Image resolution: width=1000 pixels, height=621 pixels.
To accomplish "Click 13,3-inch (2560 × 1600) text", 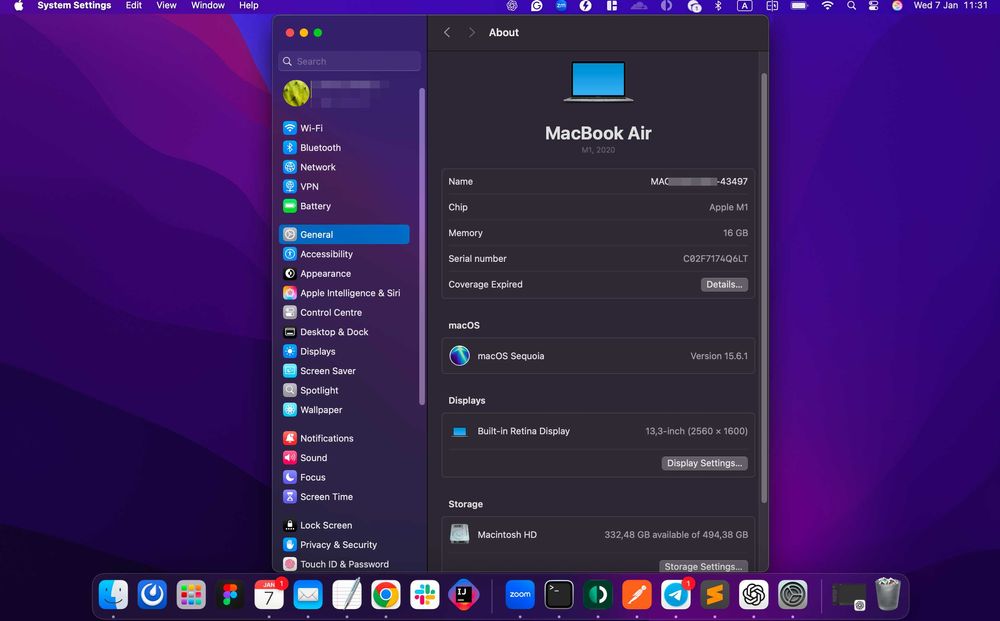I will click(696, 432).
